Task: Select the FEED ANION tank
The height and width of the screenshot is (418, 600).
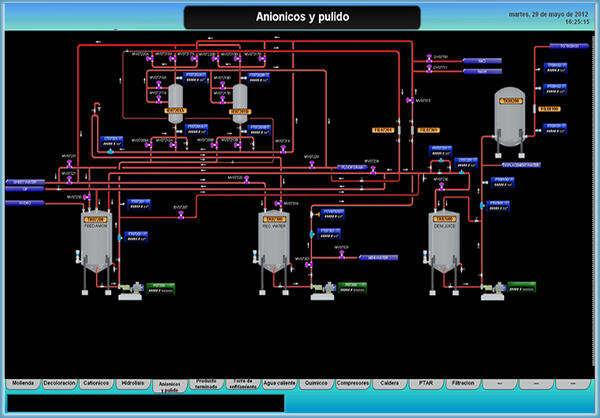Action: tap(96, 241)
